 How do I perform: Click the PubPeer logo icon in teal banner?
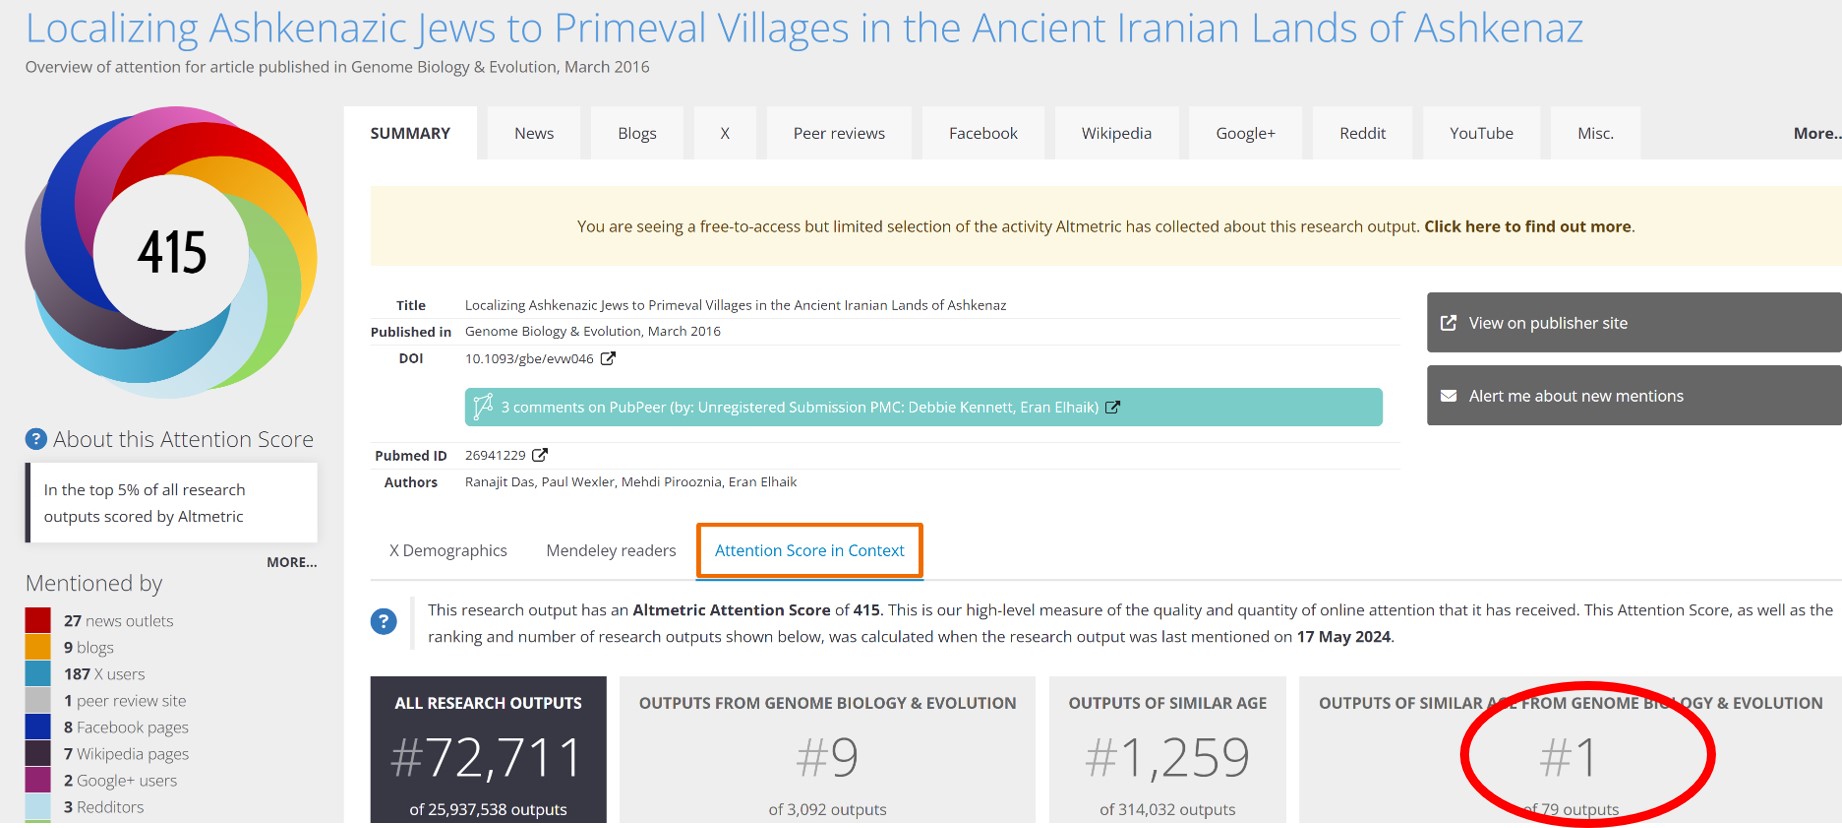(483, 407)
